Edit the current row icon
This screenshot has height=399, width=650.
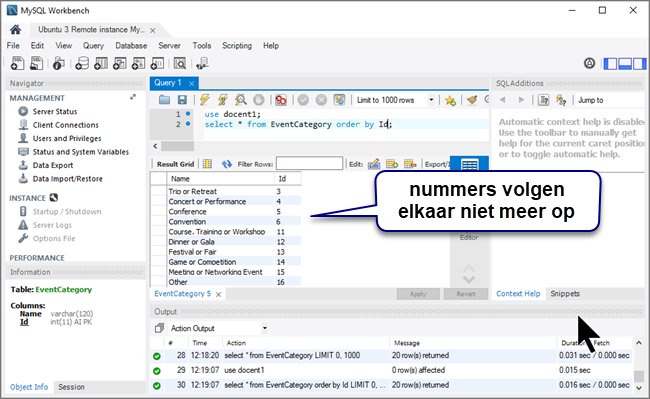[x=374, y=164]
